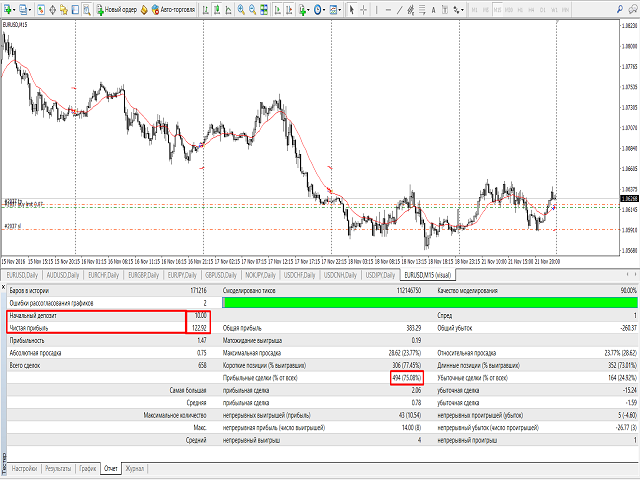Open the График tester tab
The width and height of the screenshot is (640, 480).
point(87,468)
